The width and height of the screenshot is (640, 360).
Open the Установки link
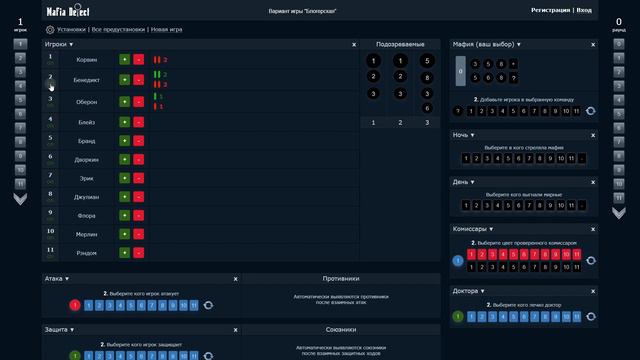(x=71, y=30)
